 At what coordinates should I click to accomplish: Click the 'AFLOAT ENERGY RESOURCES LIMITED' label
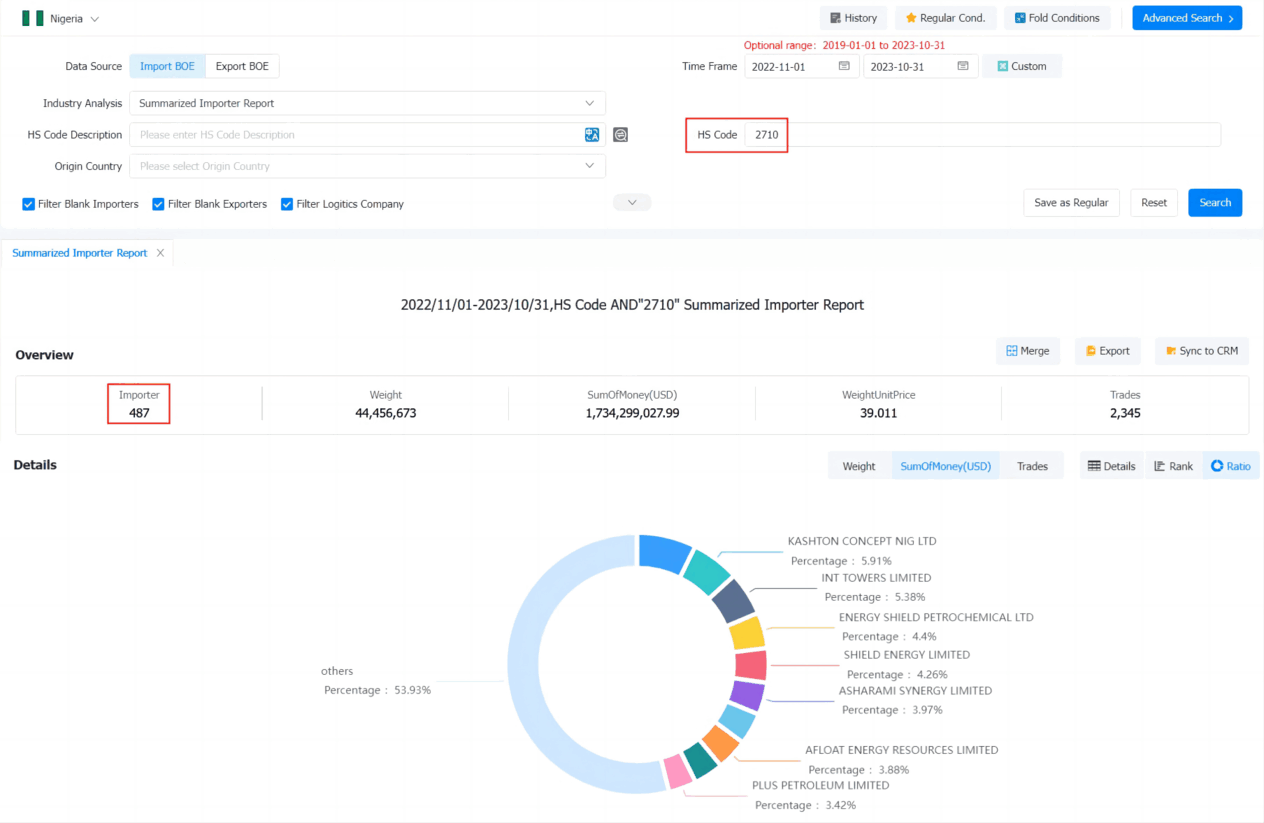coord(902,750)
